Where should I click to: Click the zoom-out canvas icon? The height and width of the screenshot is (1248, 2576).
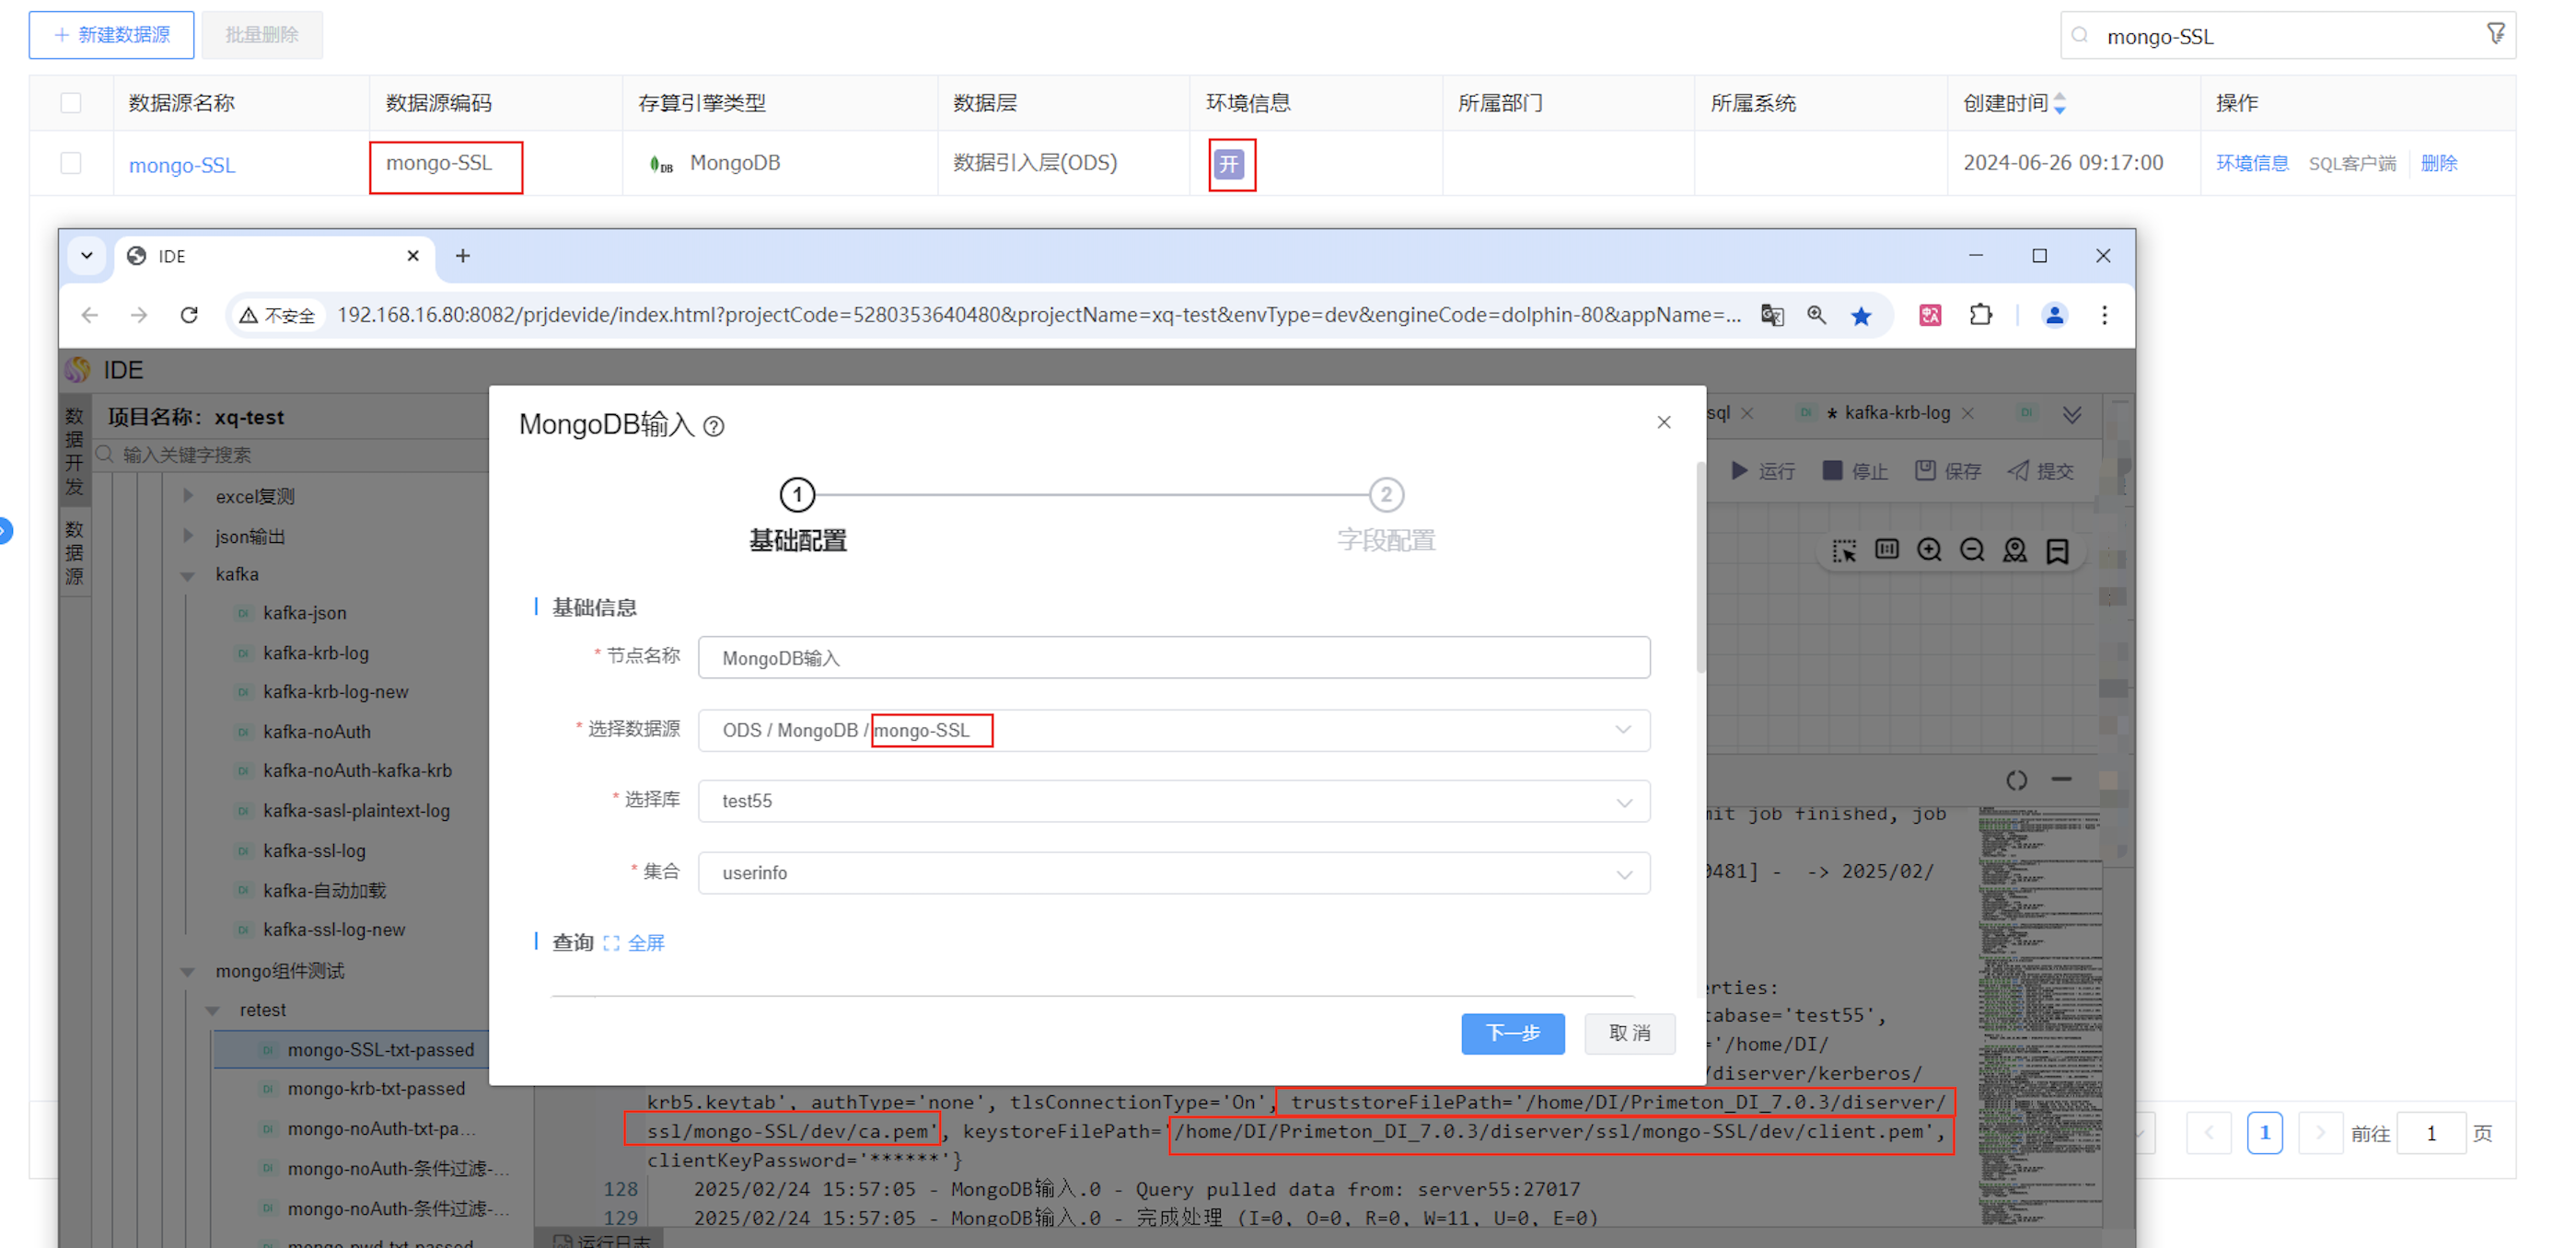(x=1971, y=550)
